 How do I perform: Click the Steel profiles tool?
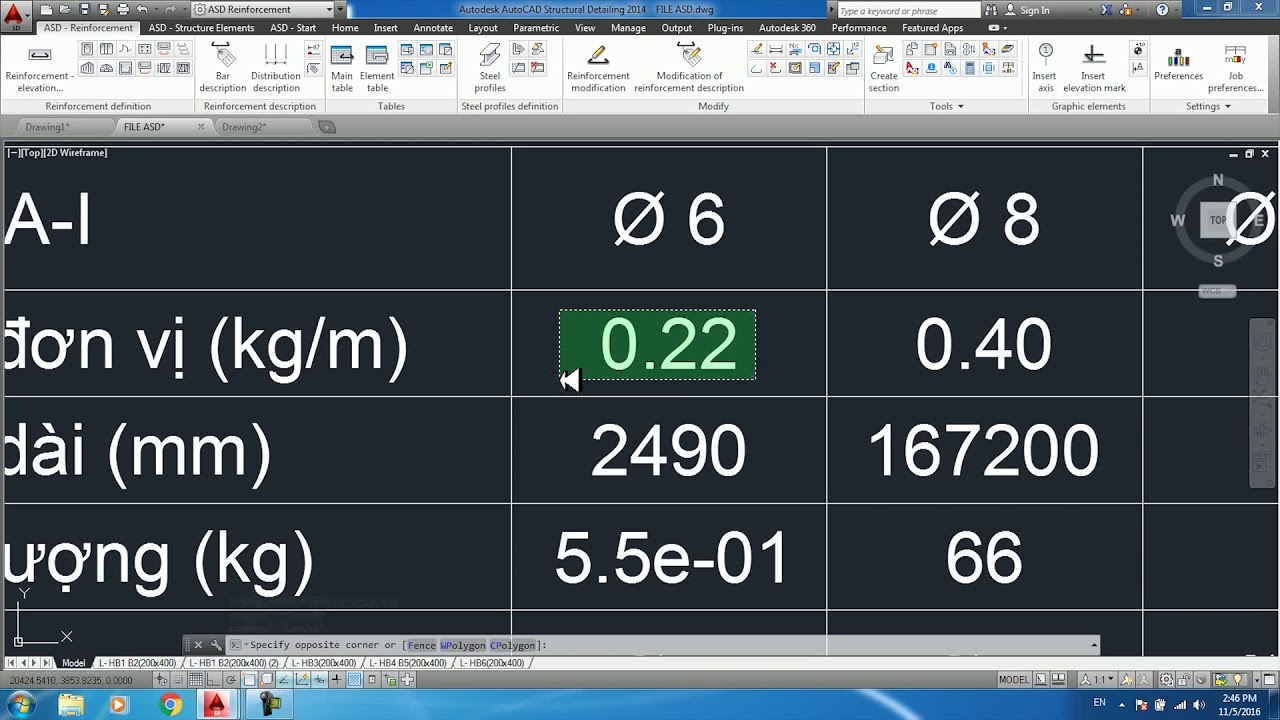pyautogui.click(x=490, y=67)
